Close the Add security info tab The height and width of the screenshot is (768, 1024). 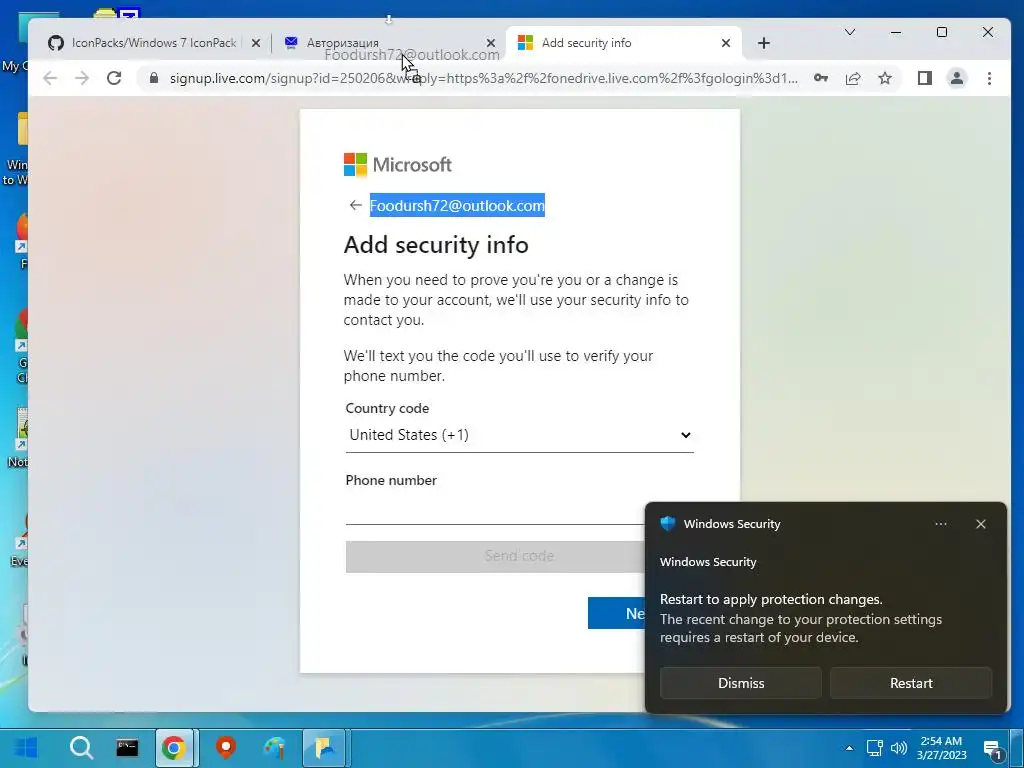pos(726,43)
